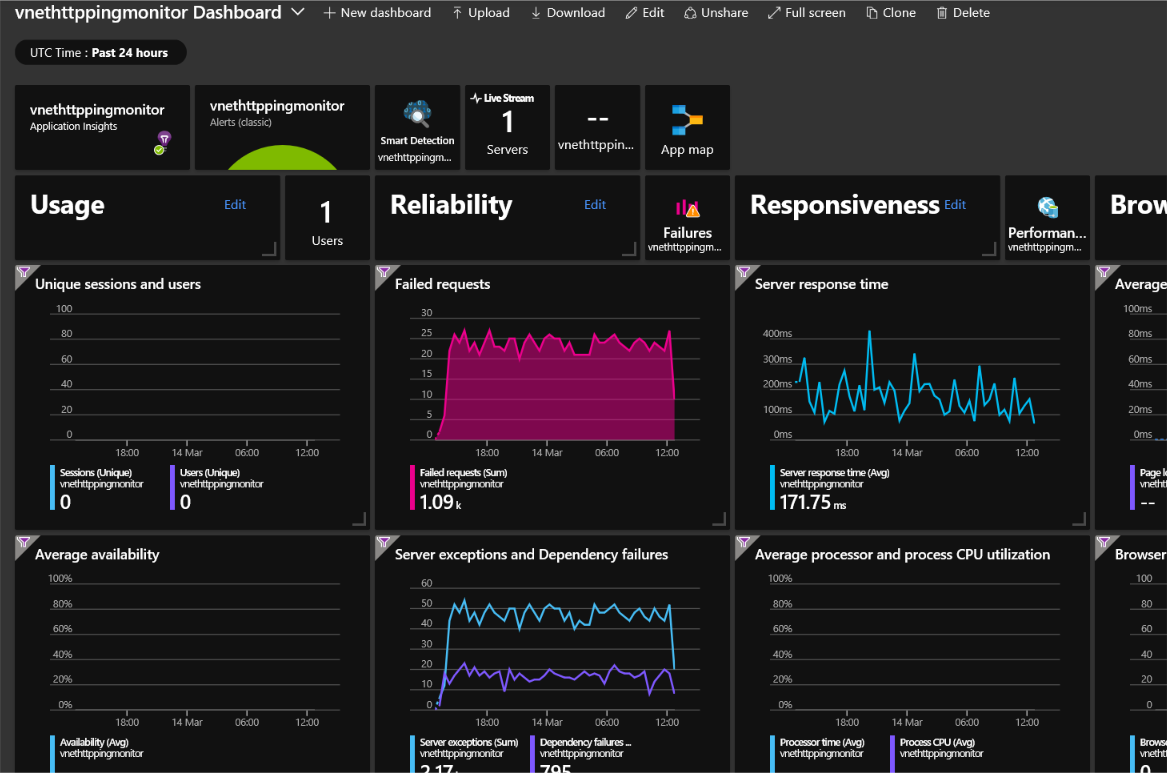The image size is (1167, 773).
Task: Open the Performance tile icon
Action: [1047, 208]
